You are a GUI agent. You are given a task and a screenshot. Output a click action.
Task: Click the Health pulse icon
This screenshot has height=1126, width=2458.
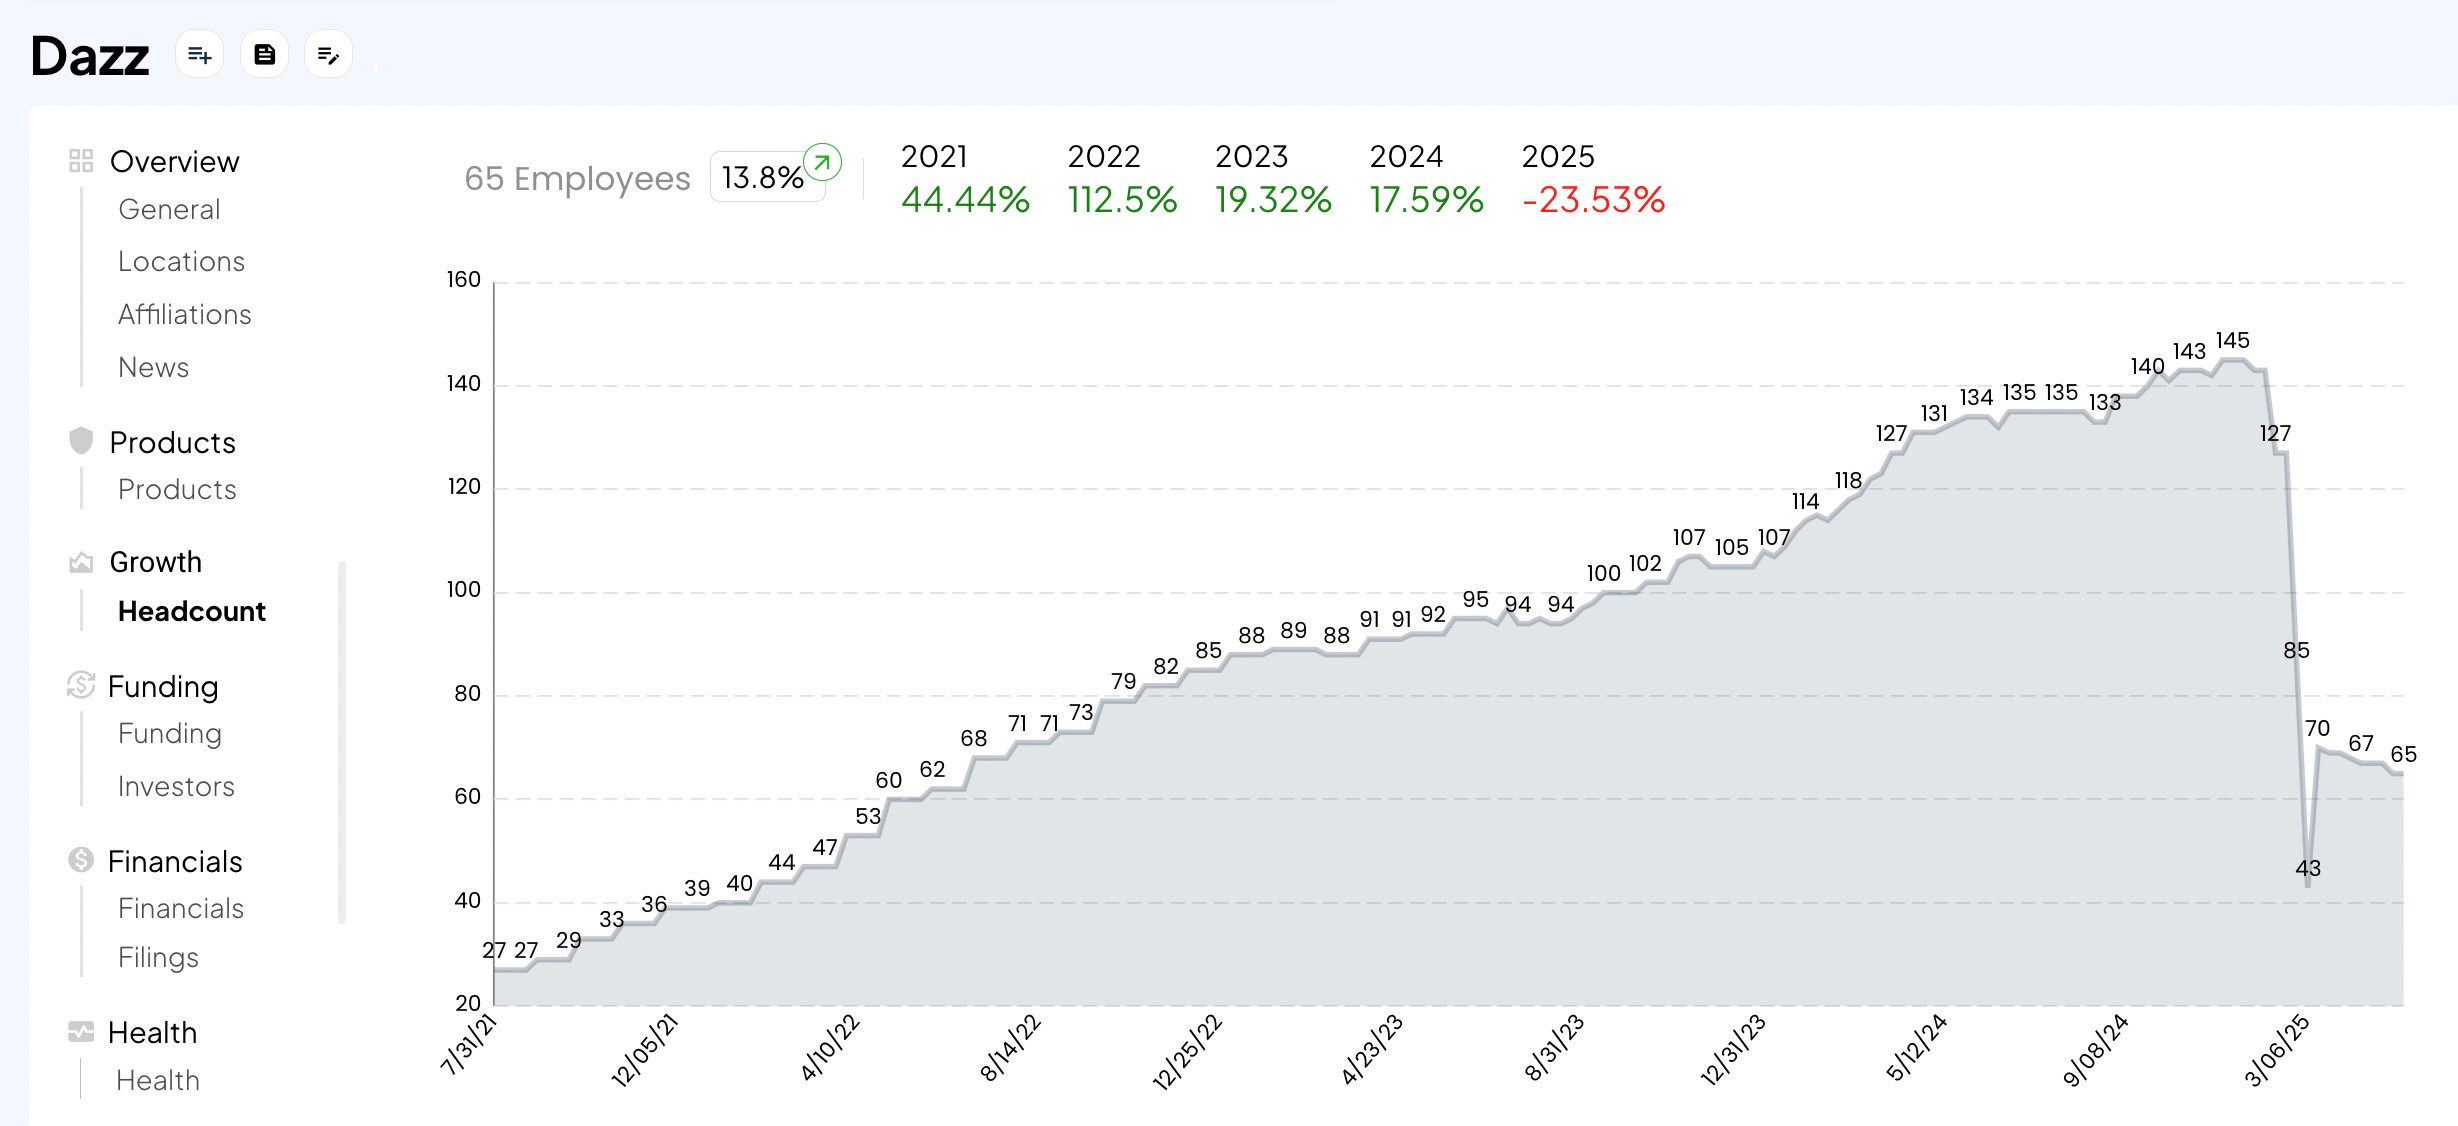[81, 1032]
